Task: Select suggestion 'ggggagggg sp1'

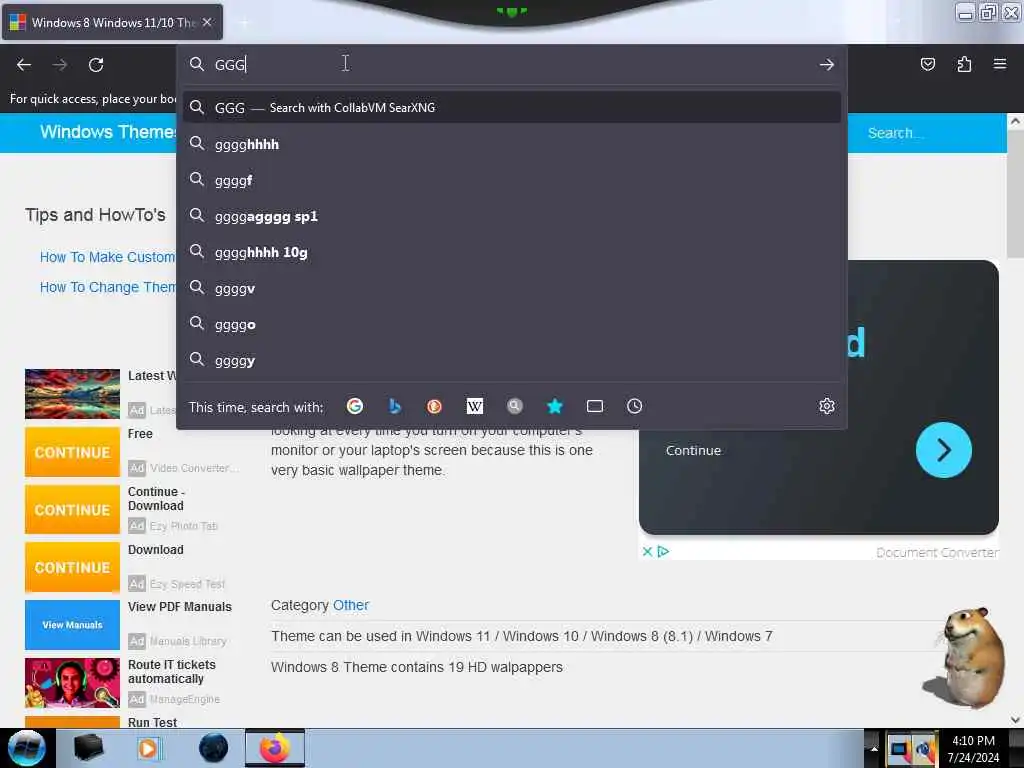Action: [x=512, y=216]
